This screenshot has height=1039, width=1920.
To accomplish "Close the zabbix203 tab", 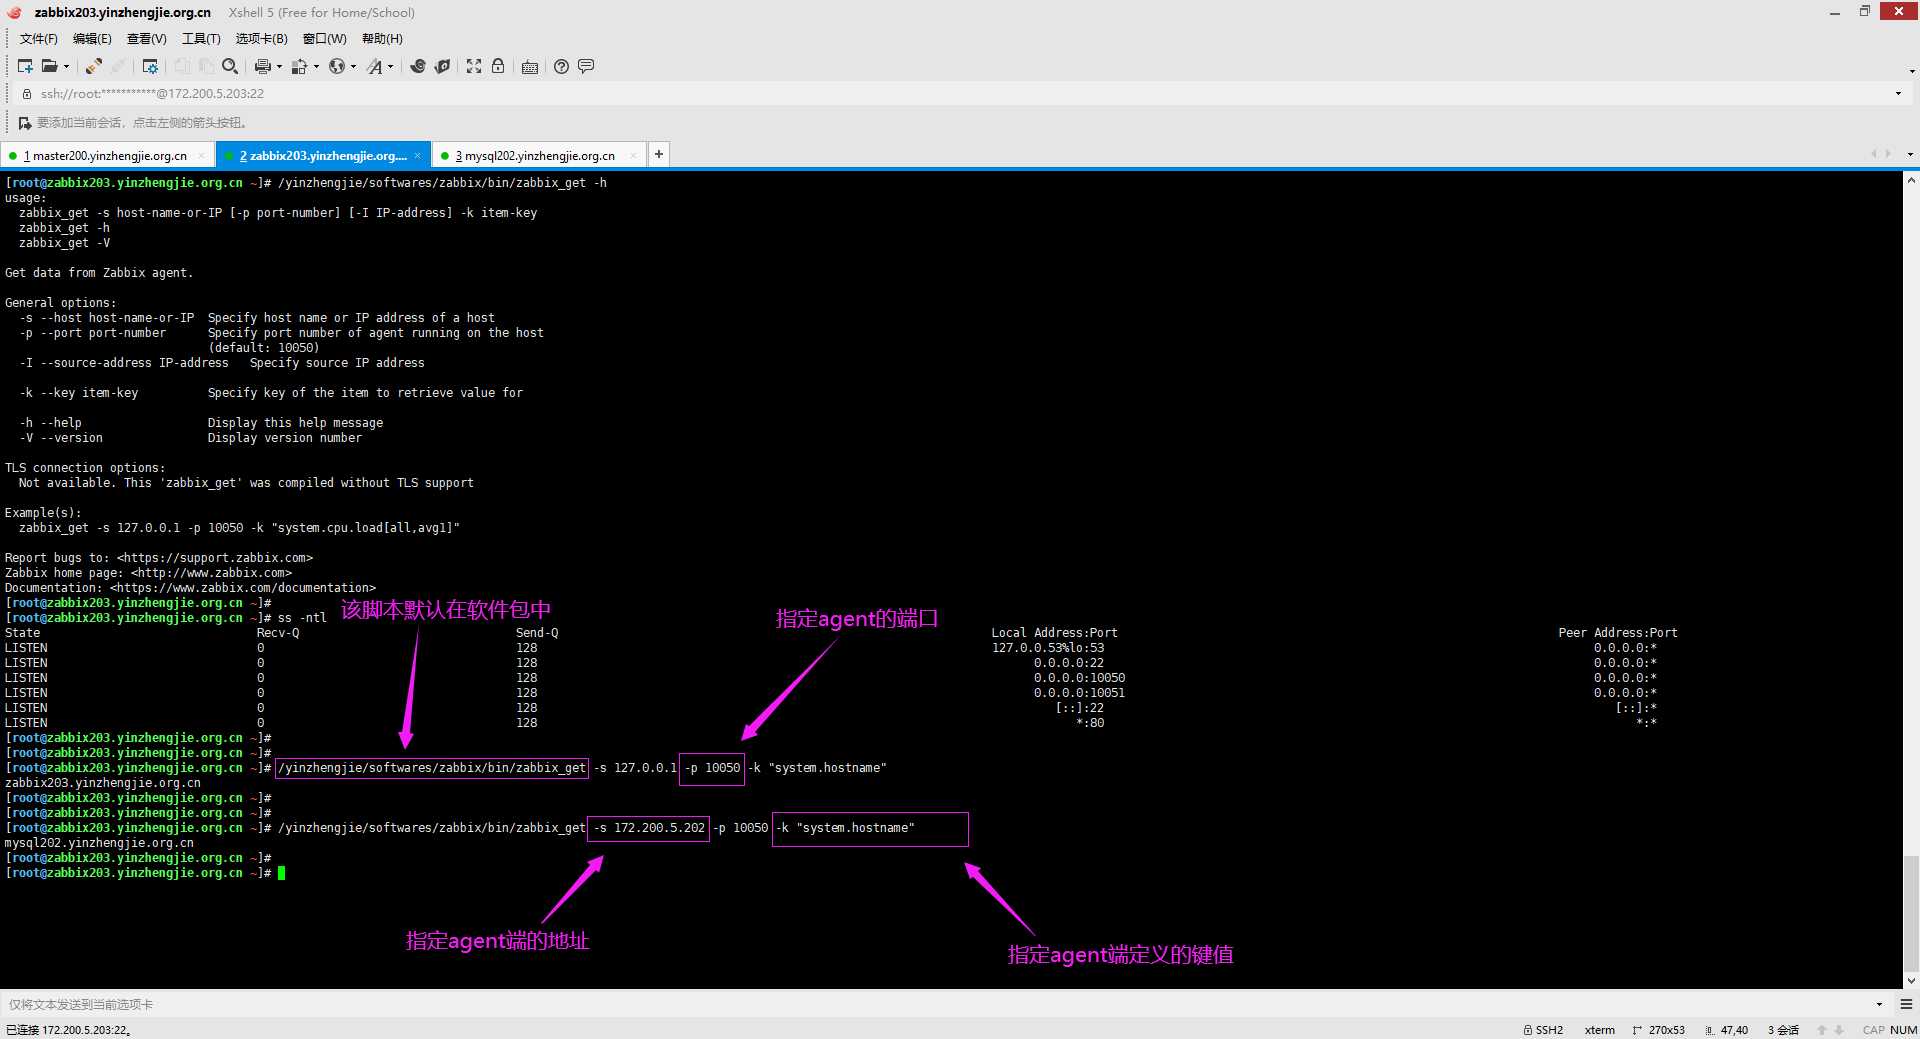I will coord(417,156).
